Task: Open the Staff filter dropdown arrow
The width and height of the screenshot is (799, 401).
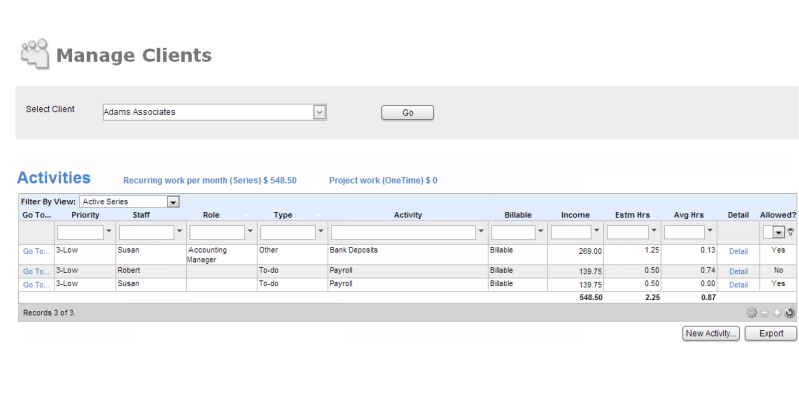Action: (179, 231)
